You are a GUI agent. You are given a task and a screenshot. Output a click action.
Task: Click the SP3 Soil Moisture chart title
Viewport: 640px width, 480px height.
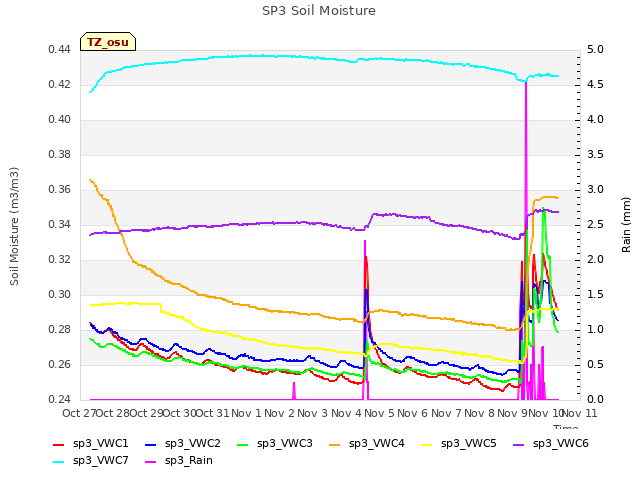(x=319, y=11)
